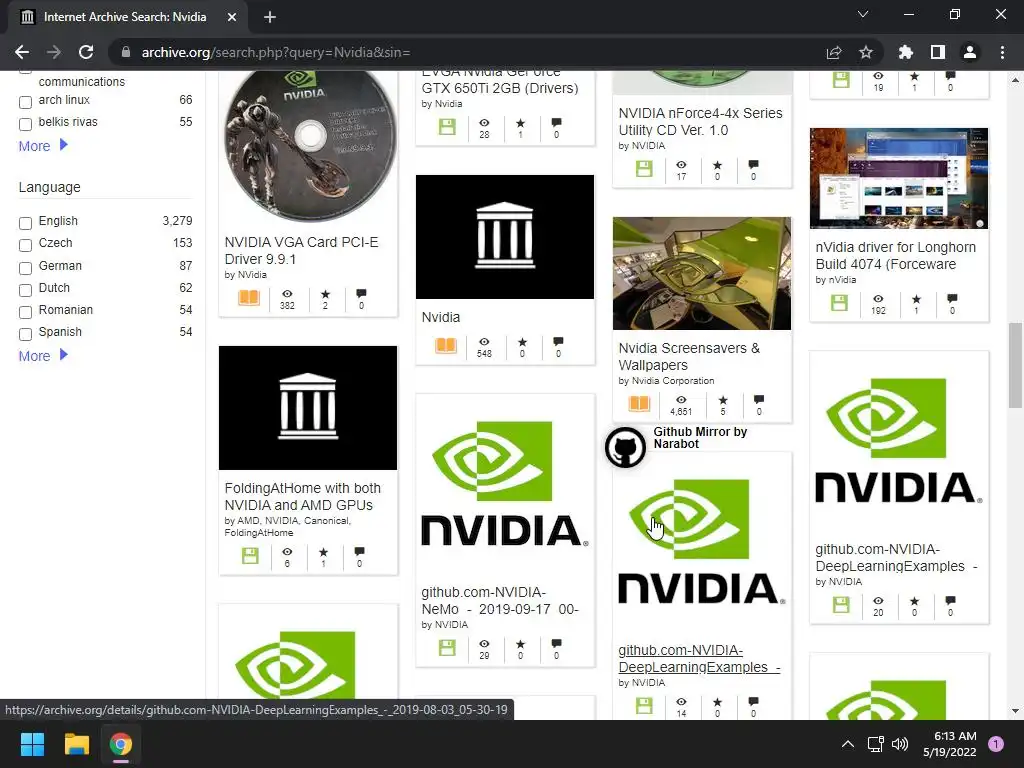Image resolution: width=1024 pixels, height=768 pixels.
Task: Click the comment icon under nVidia Longhorn driver
Action: click(952, 299)
